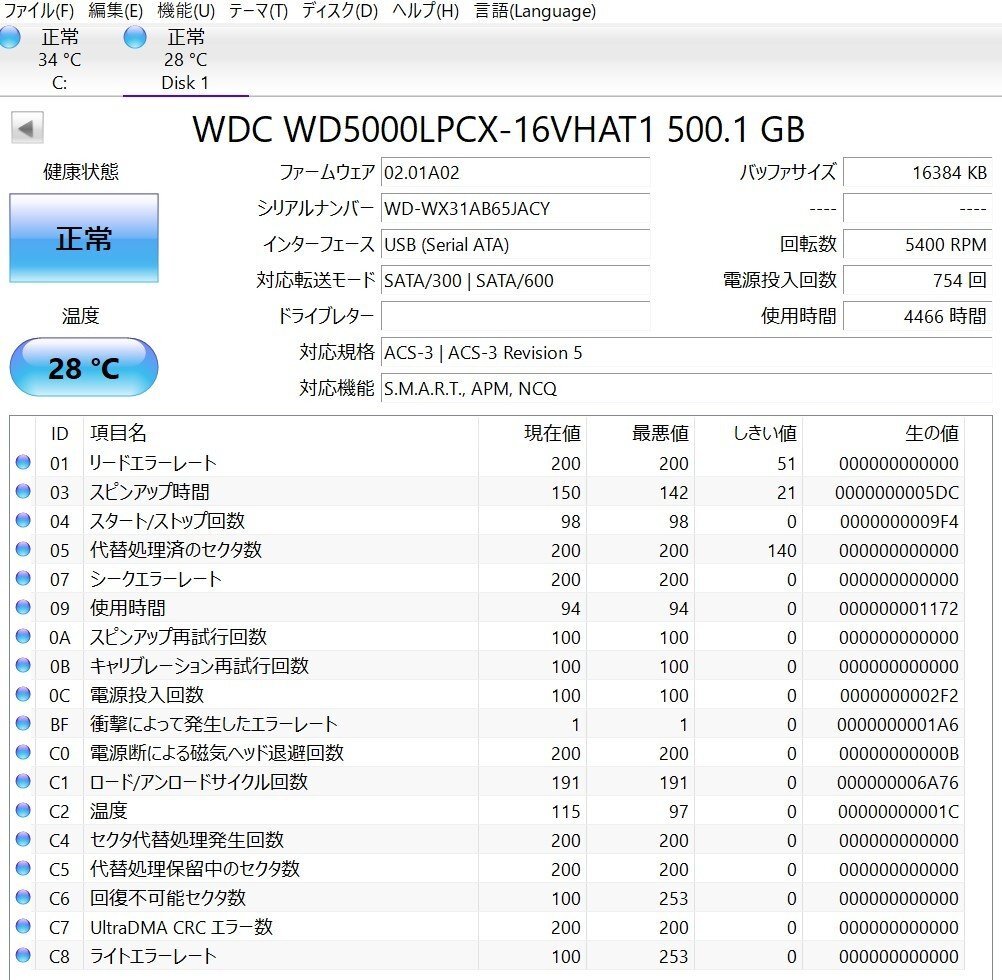Click the rotation rate value 5400 RPM
1002x980 pixels.
[918, 245]
